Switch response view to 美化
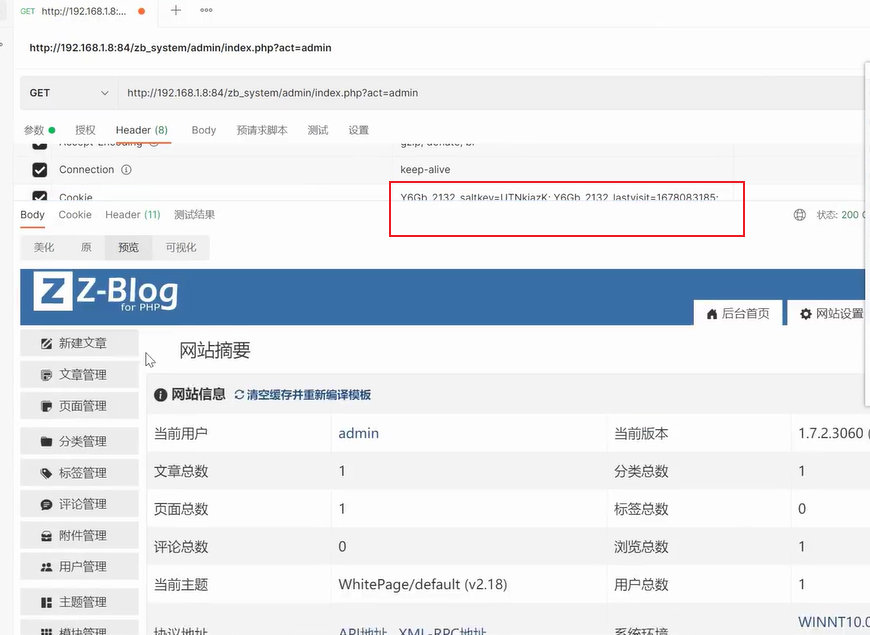Screen dimensions: 870x635 click(44, 248)
